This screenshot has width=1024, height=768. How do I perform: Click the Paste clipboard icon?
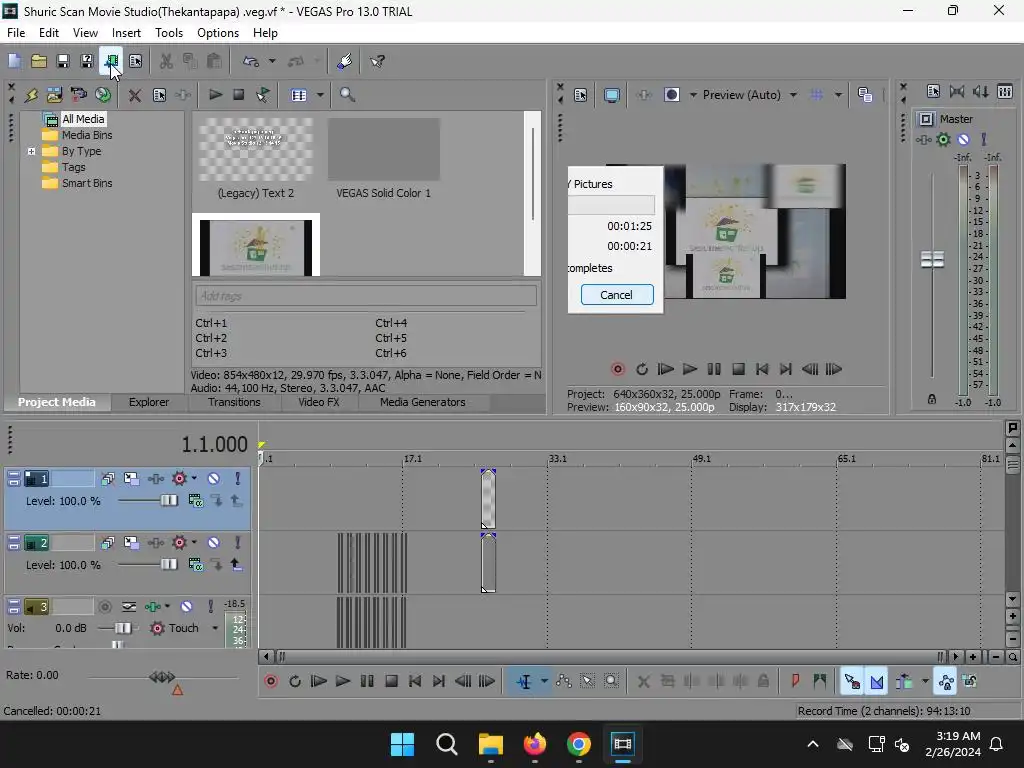[214, 61]
